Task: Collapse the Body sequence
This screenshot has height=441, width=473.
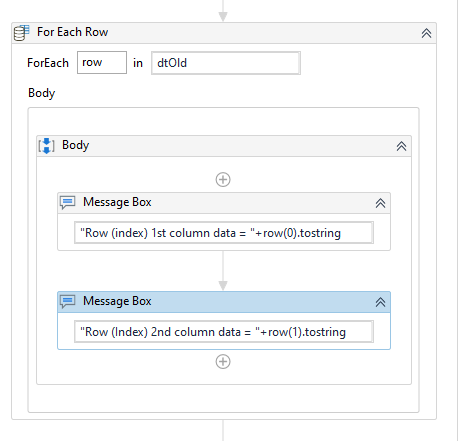Action: tap(401, 146)
